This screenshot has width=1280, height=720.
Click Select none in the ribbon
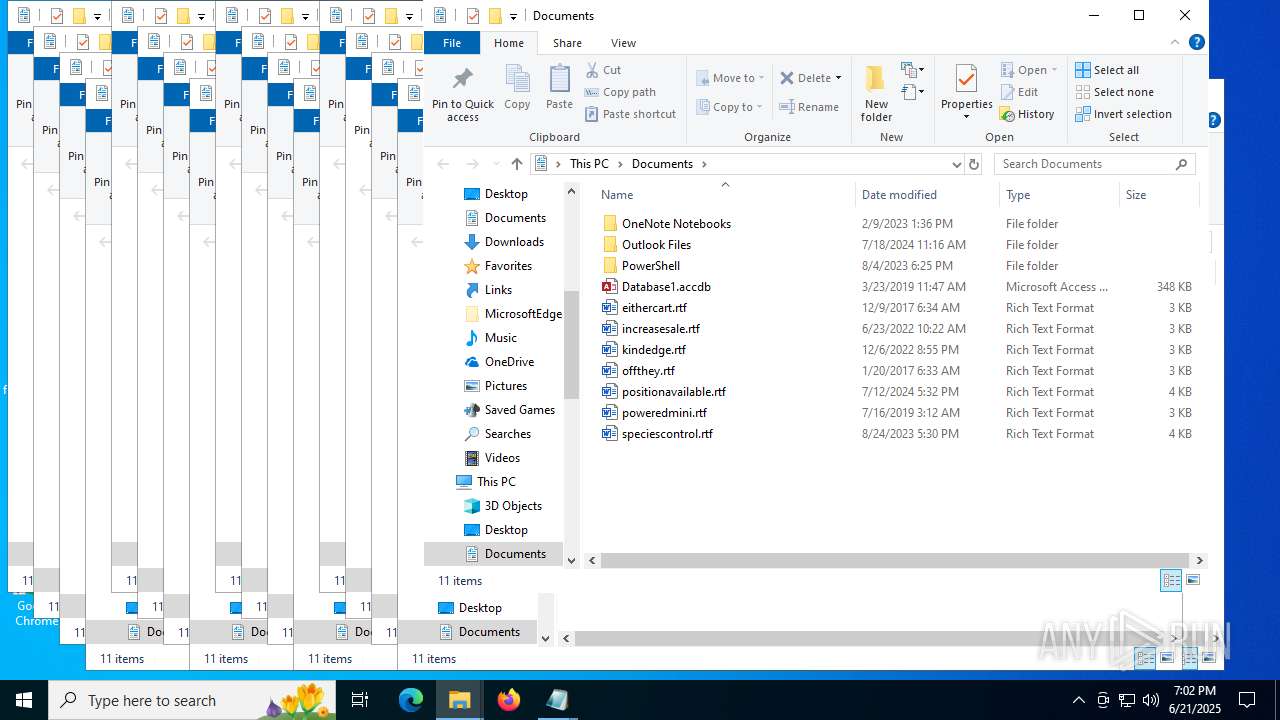(x=1114, y=92)
